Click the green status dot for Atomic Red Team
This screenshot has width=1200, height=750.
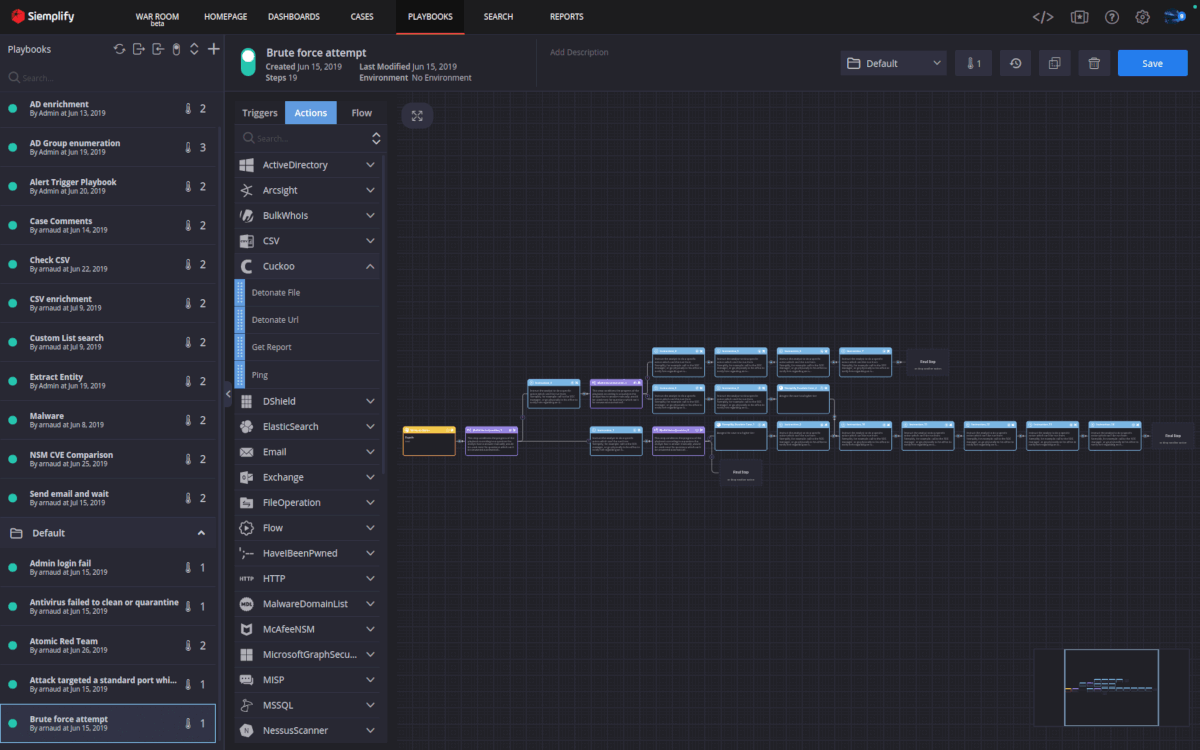click(13, 646)
